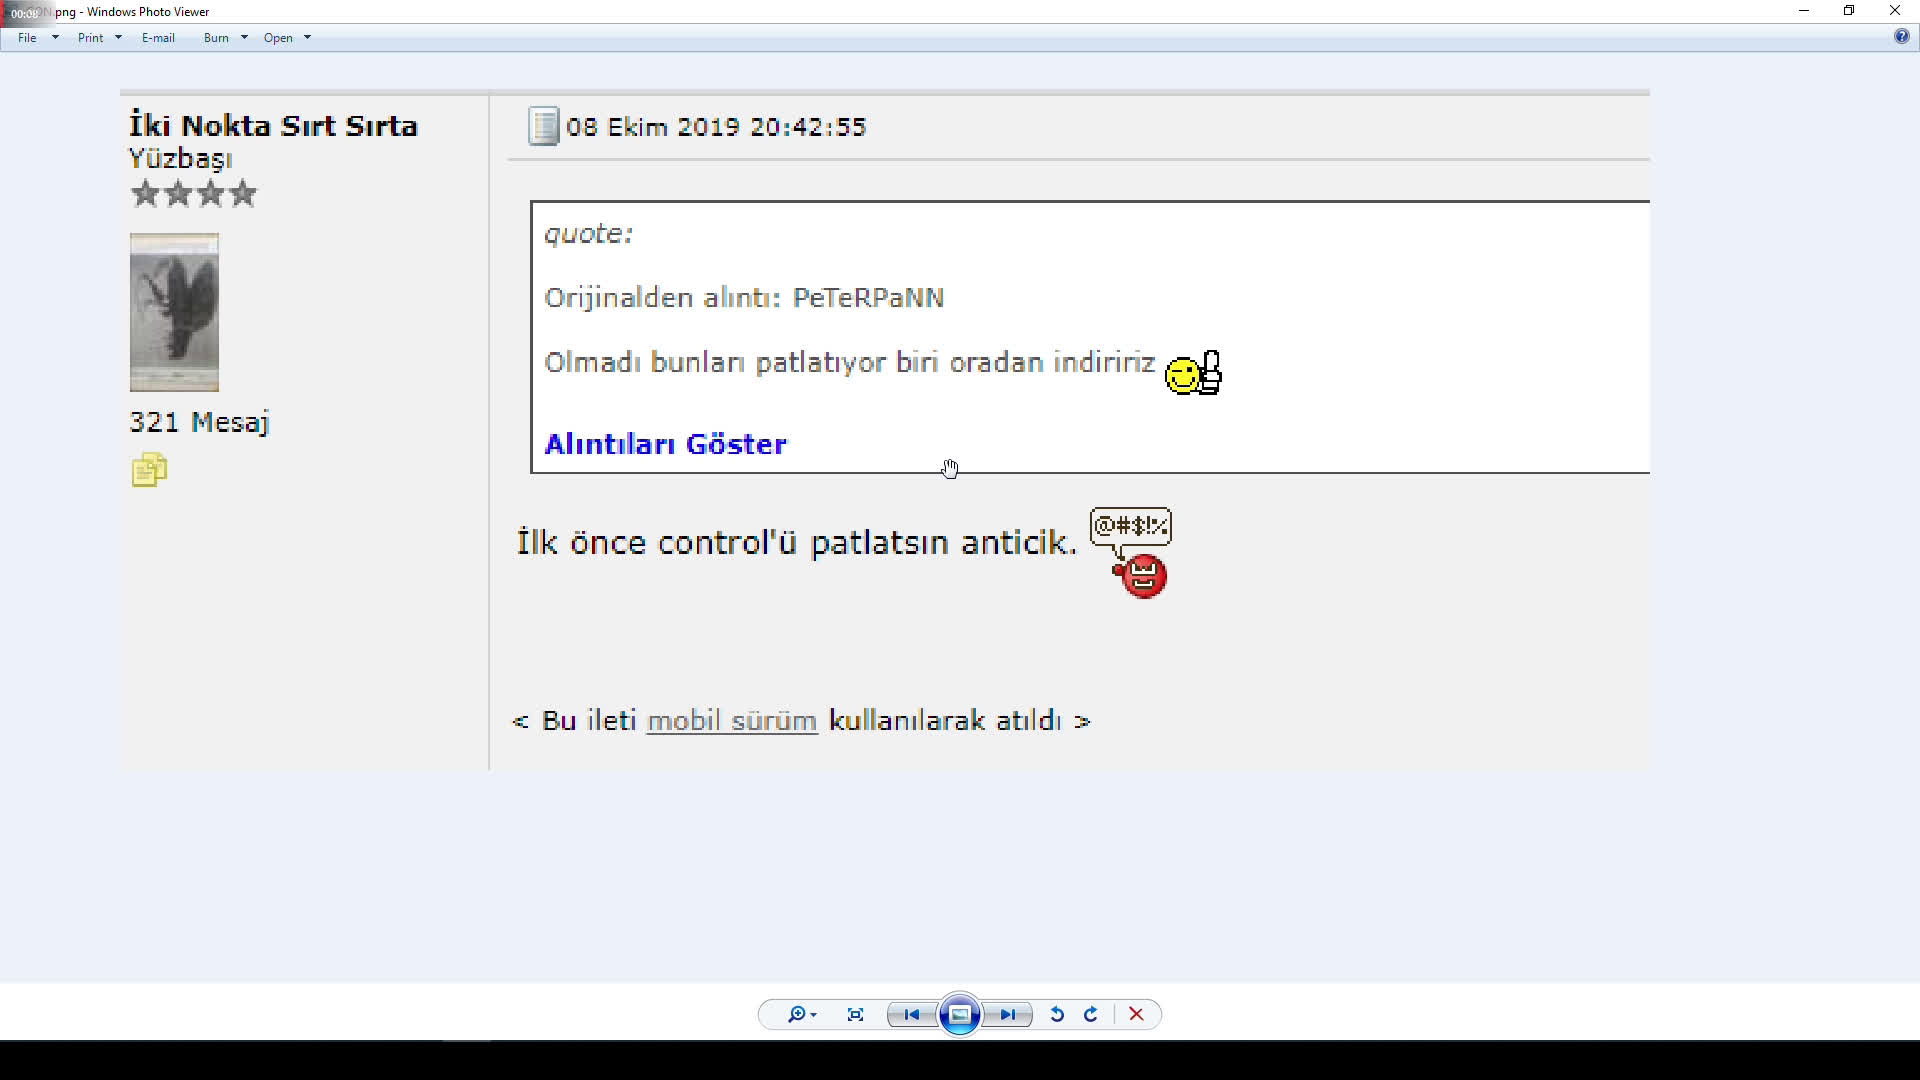This screenshot has width=1920, height=1080.
Task: Open the zoom magnifier control
Action: click(x=800, y=1014)
